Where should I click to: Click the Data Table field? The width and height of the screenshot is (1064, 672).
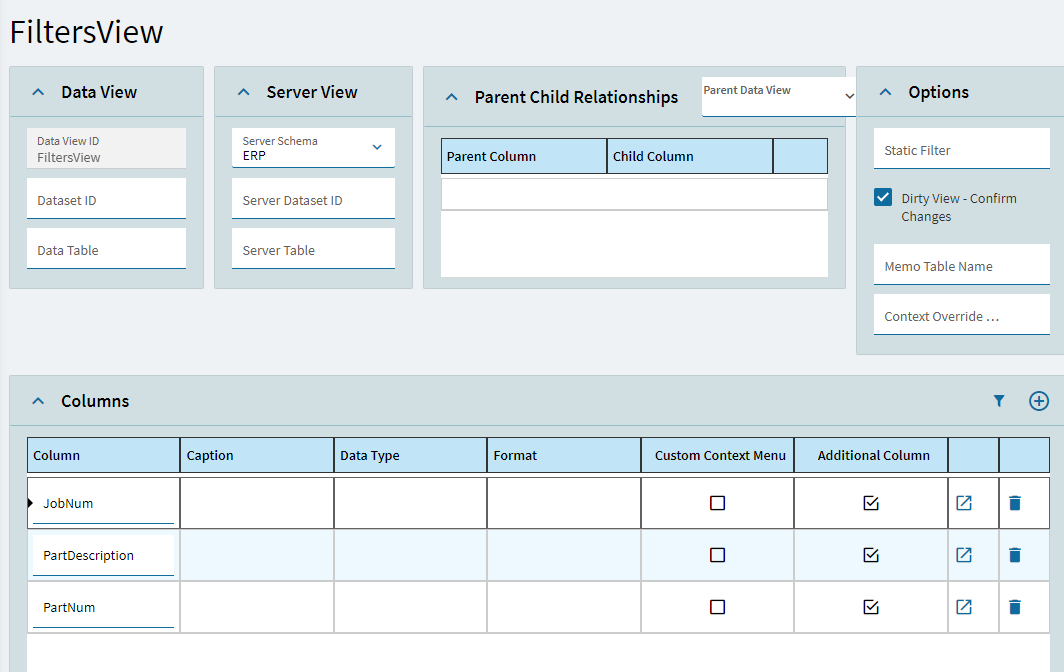[107, 248]
